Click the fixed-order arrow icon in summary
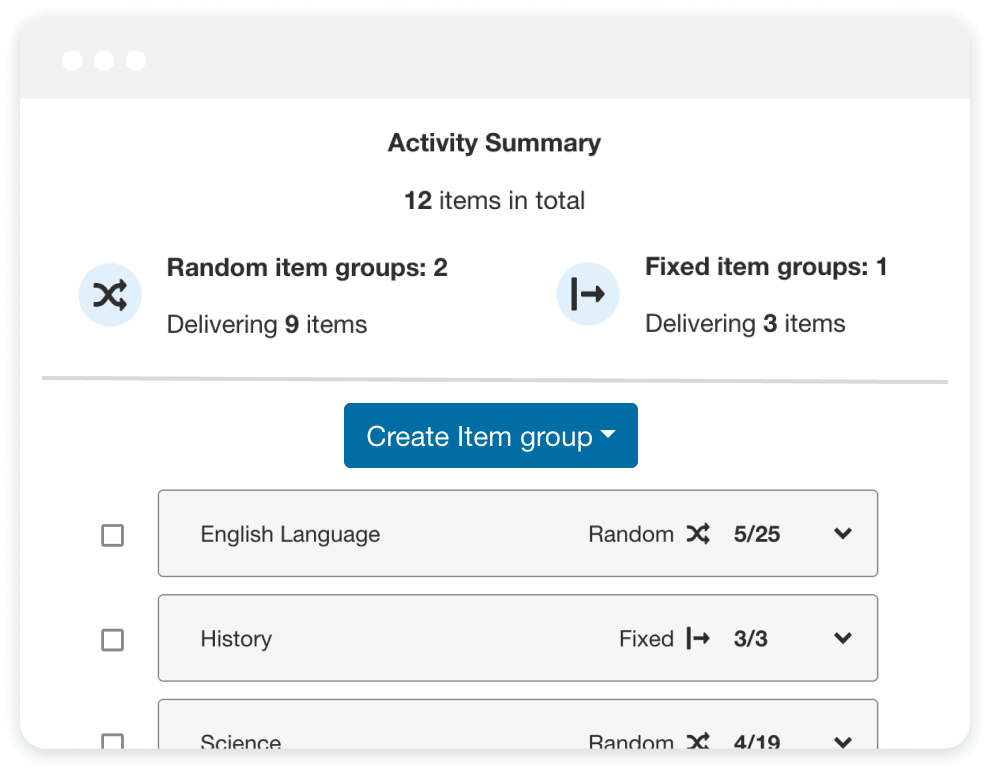 click(x=588, y=295)
